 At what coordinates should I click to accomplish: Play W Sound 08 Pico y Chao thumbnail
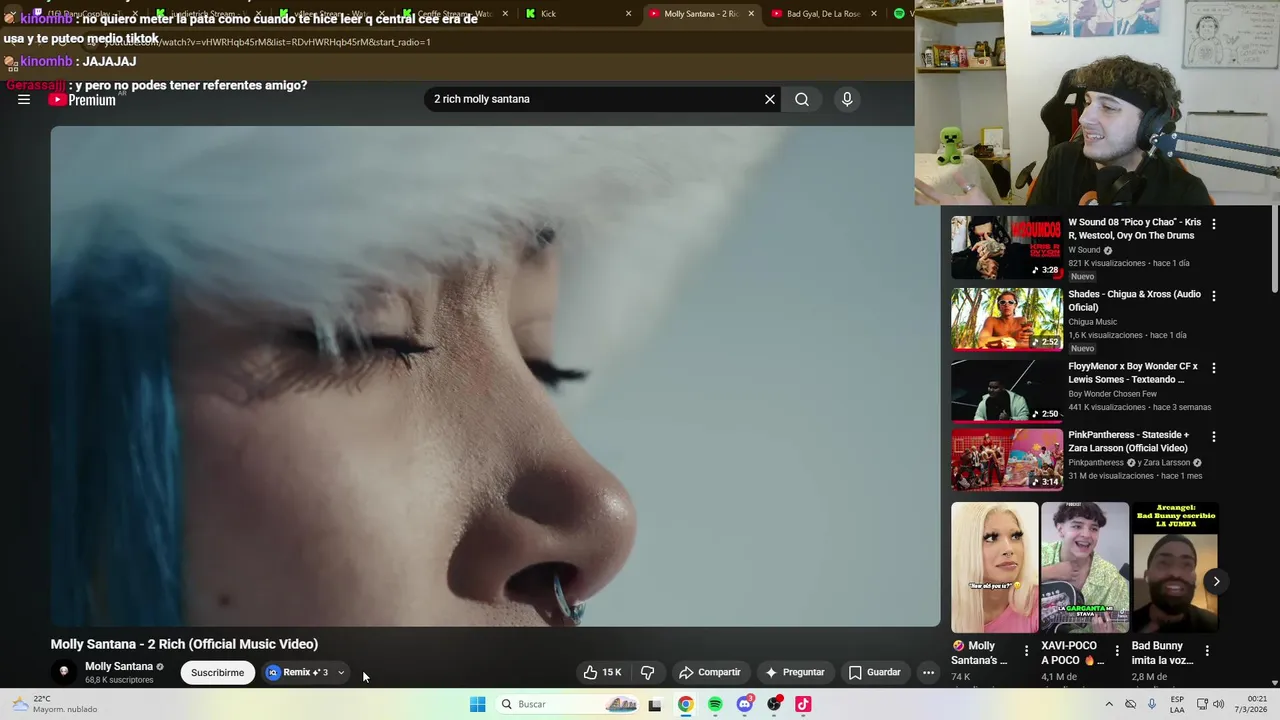(x=1007, y=247)
